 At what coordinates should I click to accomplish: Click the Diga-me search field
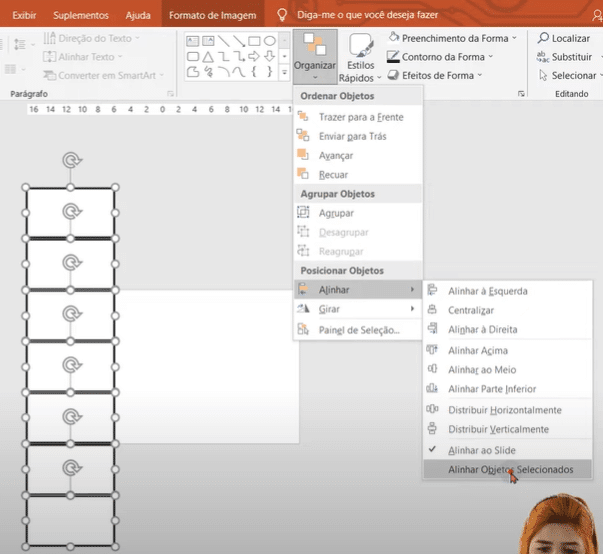coord(367,15)
